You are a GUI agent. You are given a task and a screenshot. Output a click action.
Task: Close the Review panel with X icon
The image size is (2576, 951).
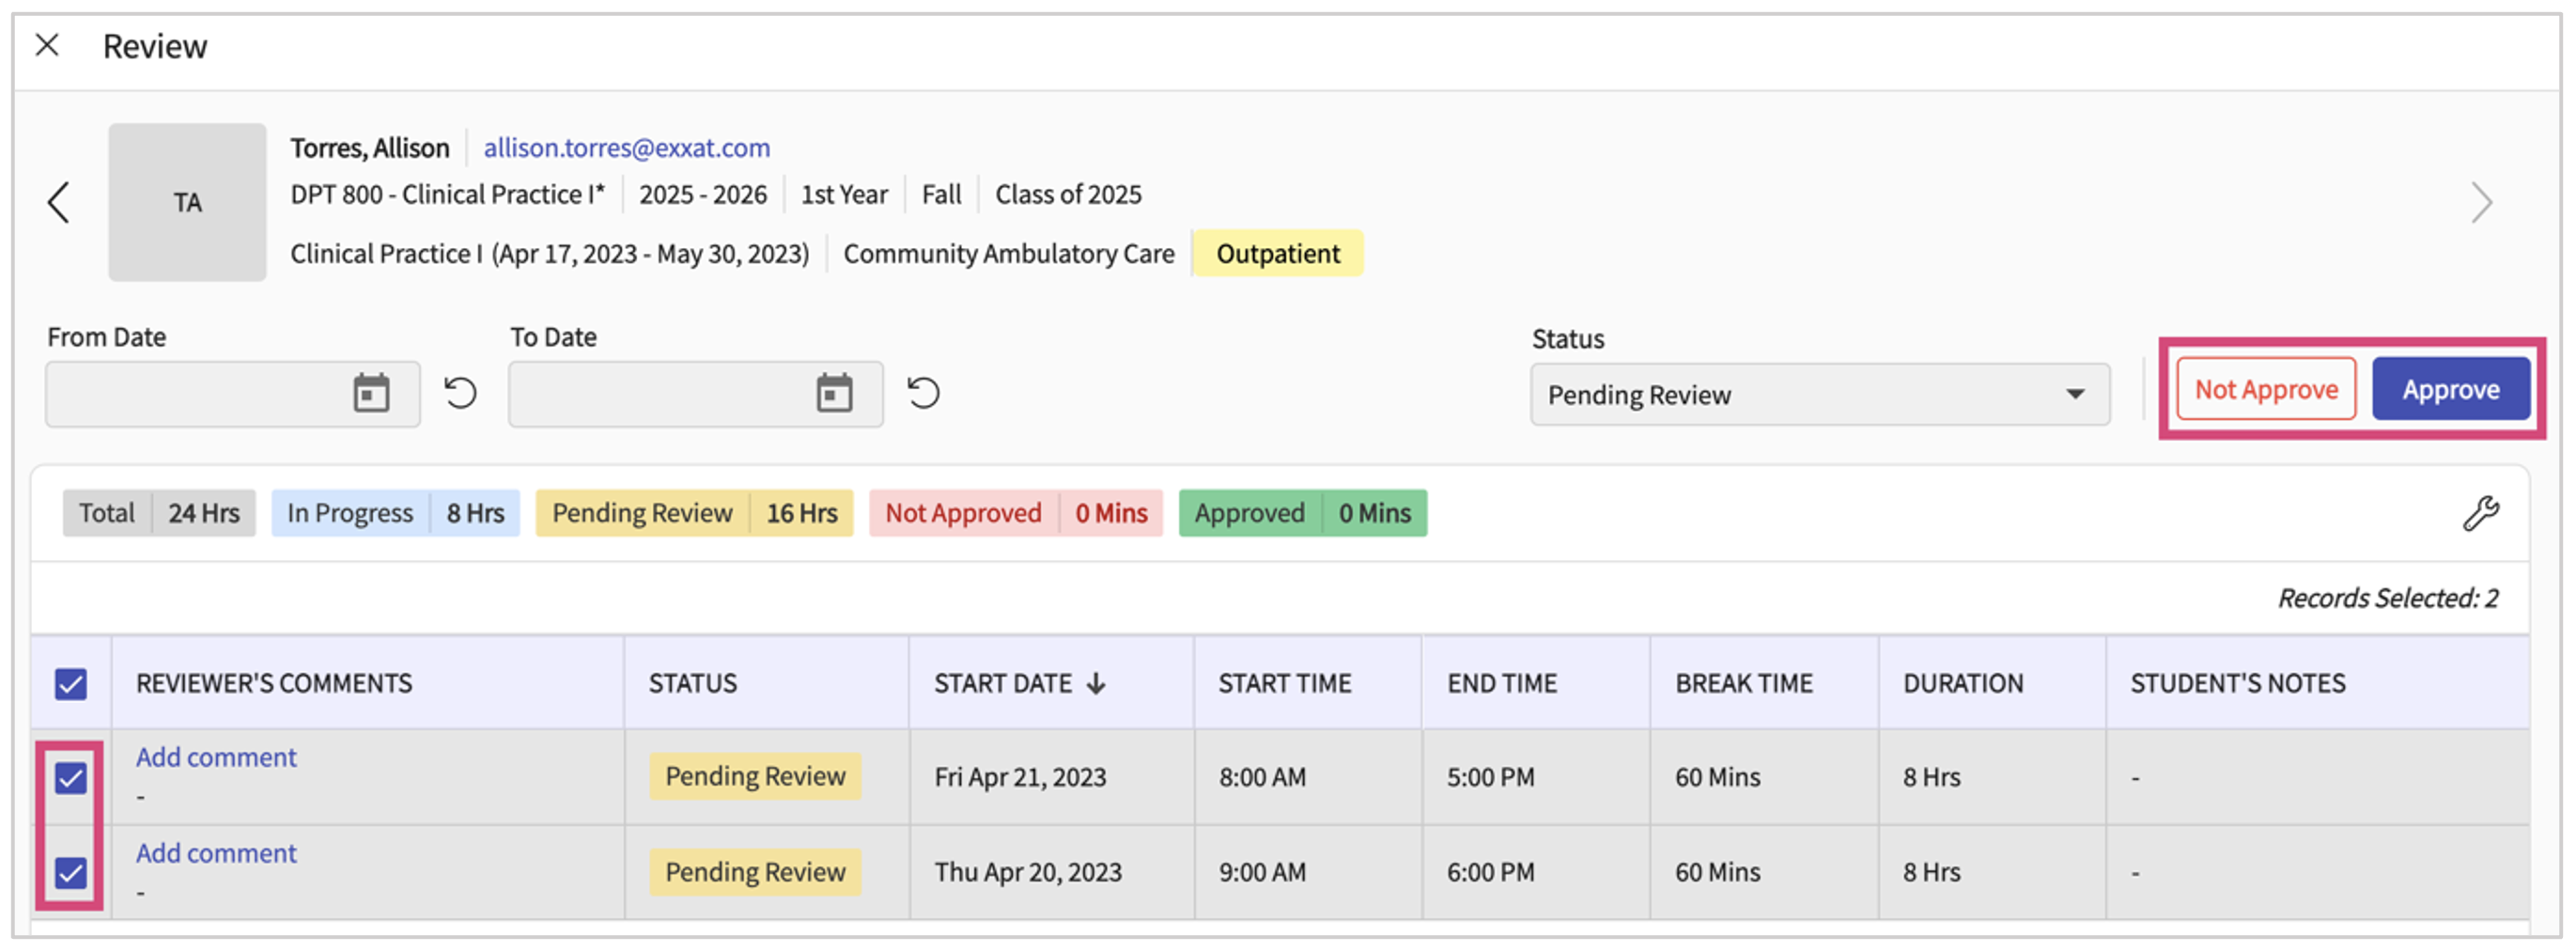click(x=47, y=45)
